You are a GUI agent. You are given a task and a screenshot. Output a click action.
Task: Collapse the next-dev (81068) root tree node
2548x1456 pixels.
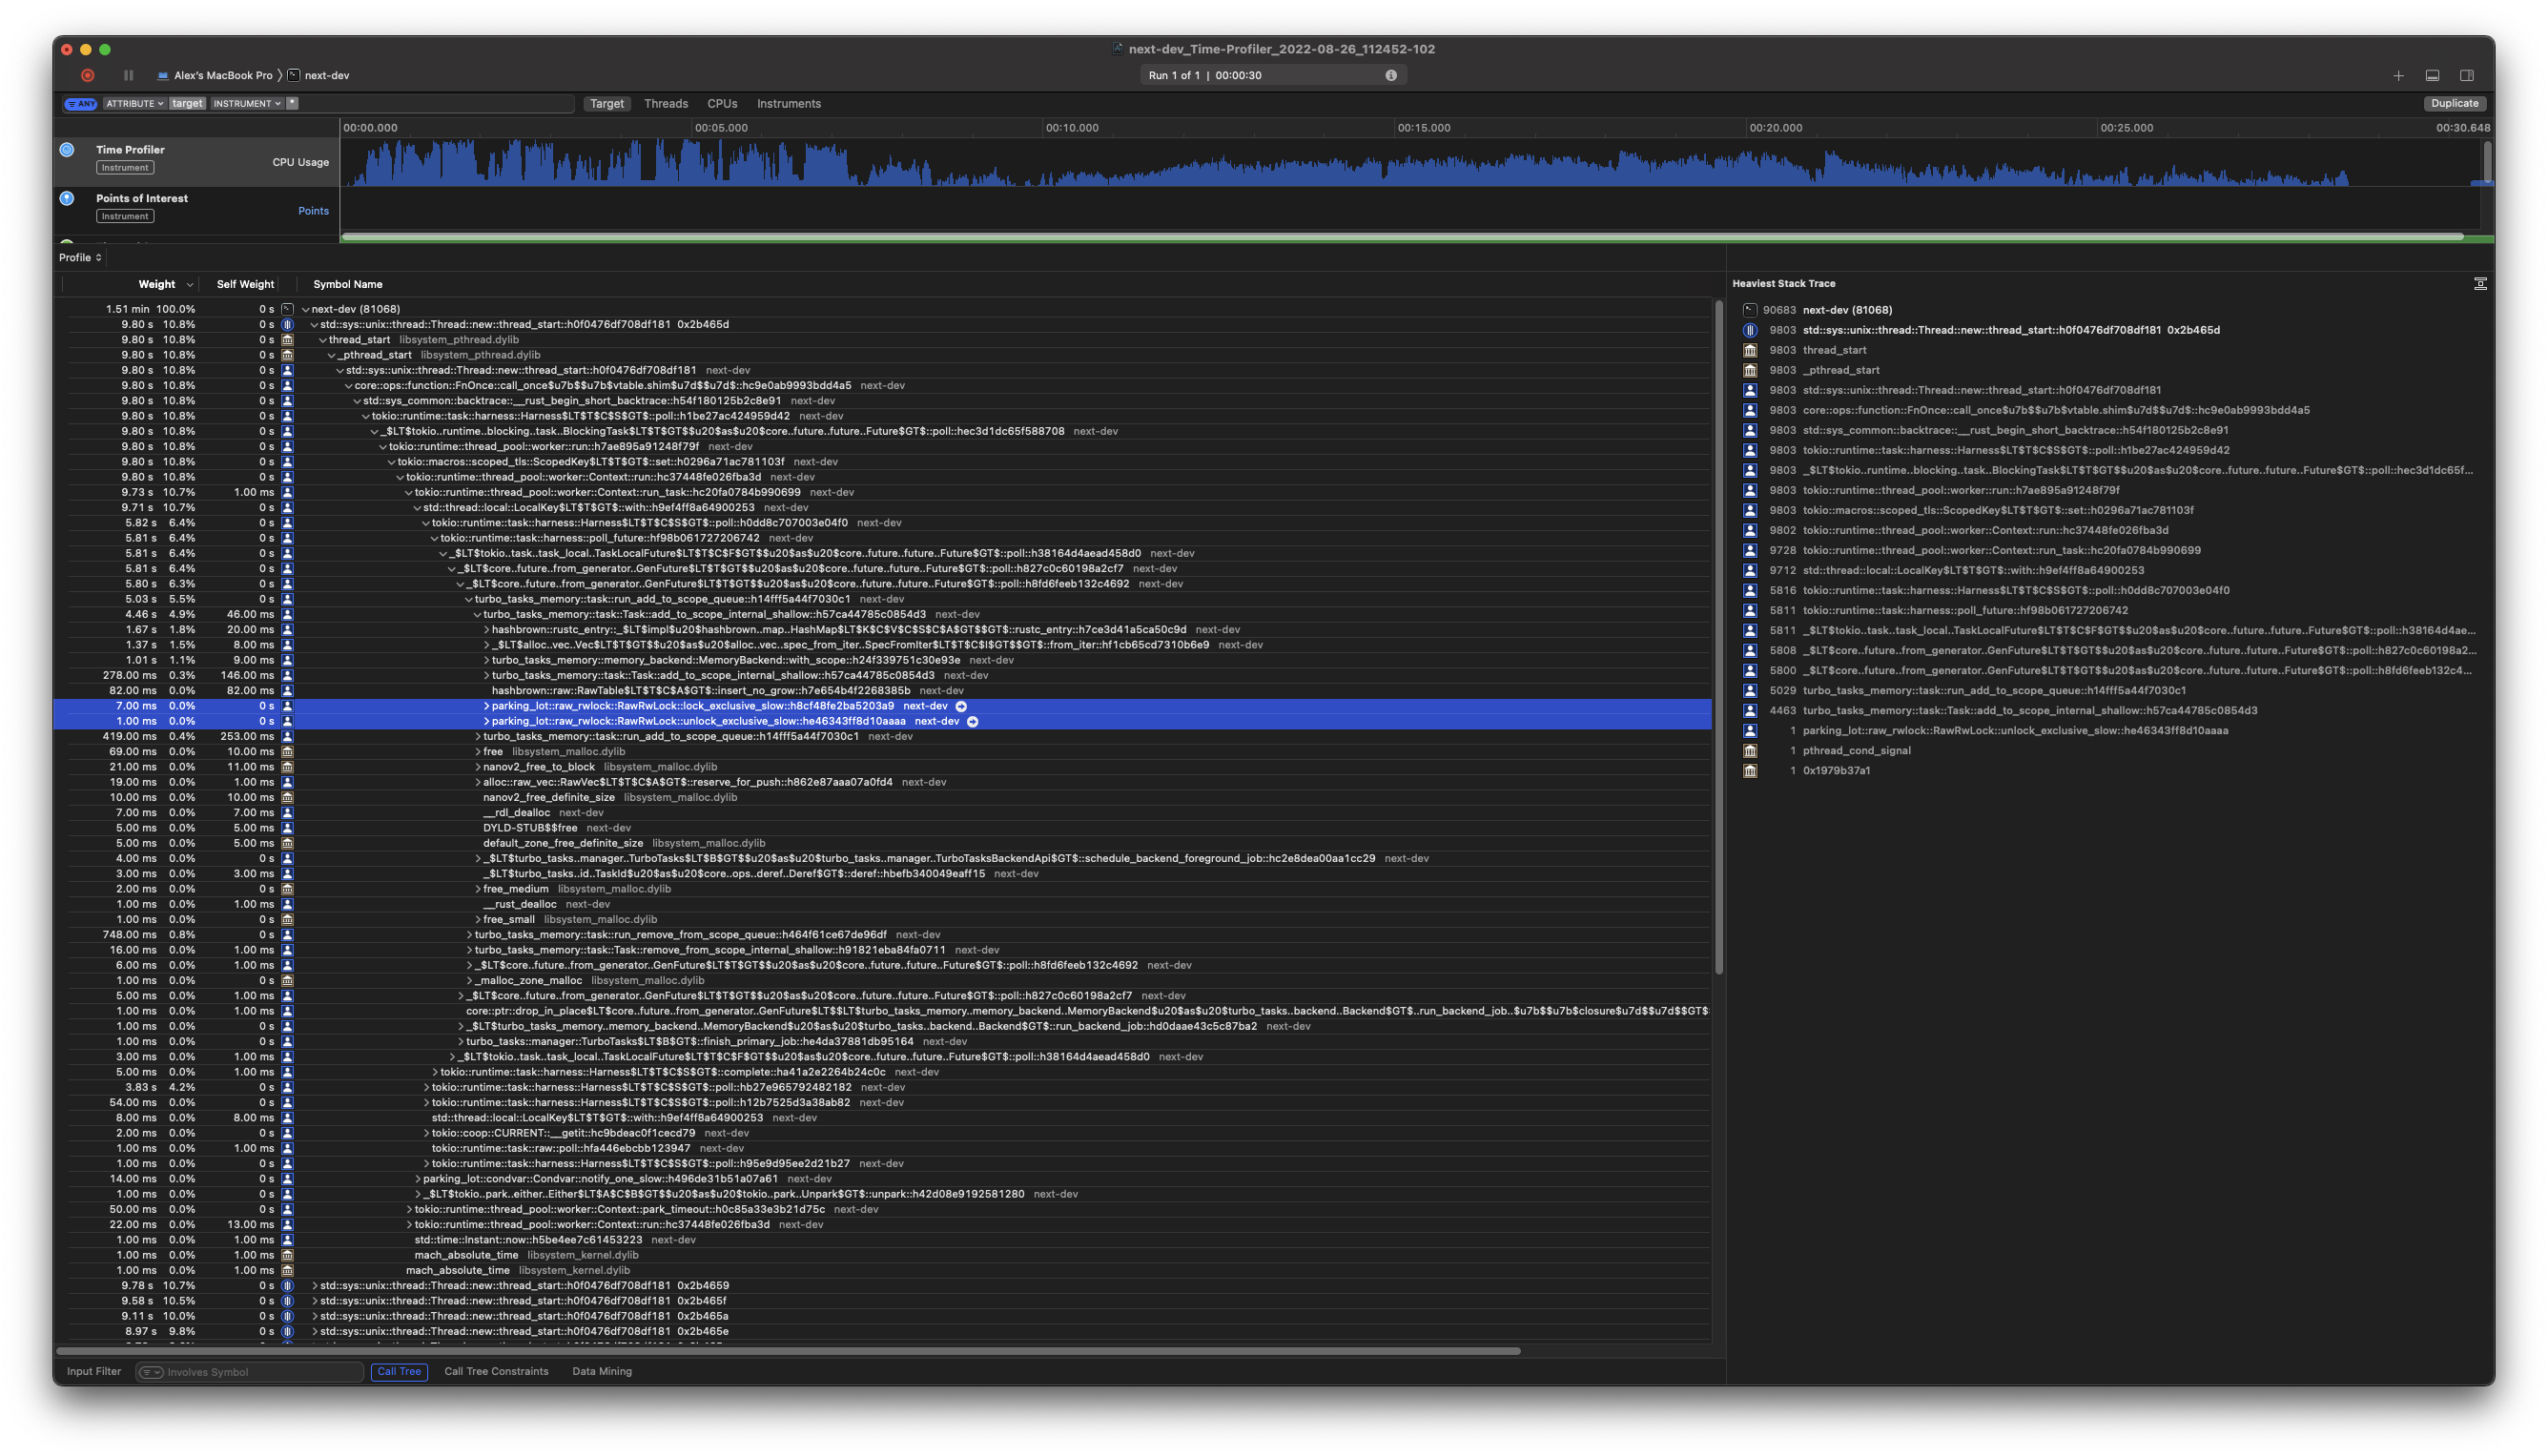308,309
